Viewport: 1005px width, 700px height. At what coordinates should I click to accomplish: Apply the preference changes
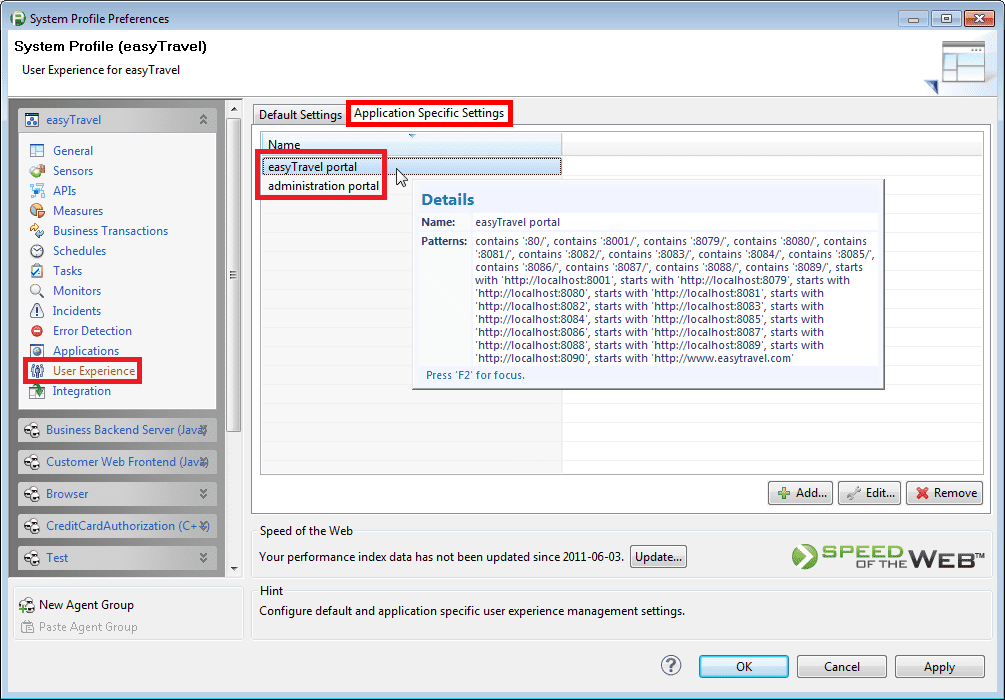coord(940,667)
